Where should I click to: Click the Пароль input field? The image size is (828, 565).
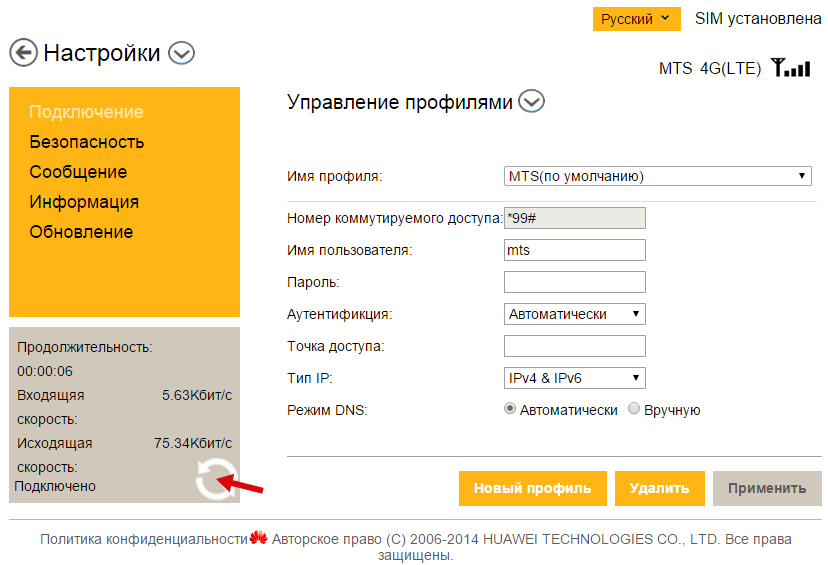tap(575, 282)
